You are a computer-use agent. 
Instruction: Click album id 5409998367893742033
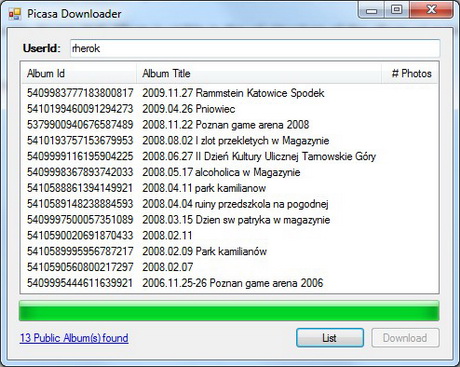[80, 172]
